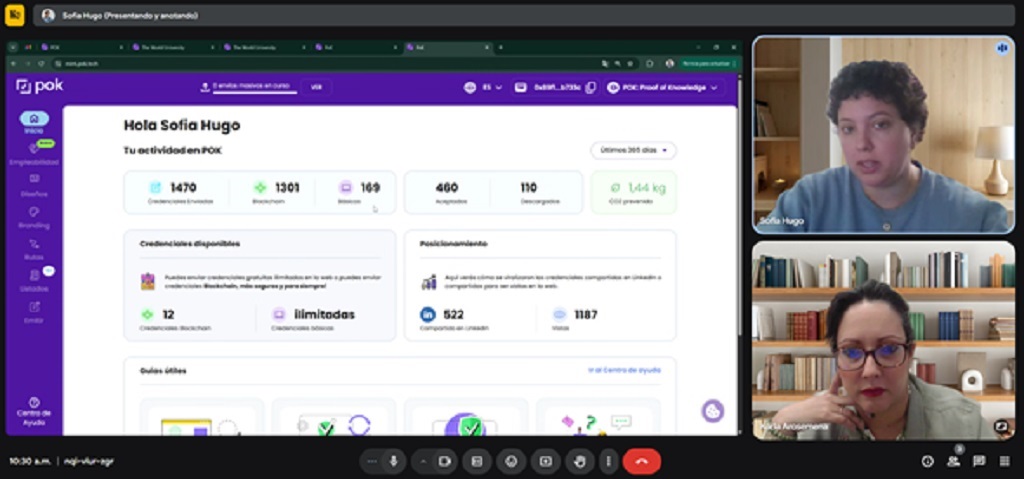1024x479 pixels.
Task: Open POK: Proof of Knowledge account dropdown
Action: tap(665, 88)
